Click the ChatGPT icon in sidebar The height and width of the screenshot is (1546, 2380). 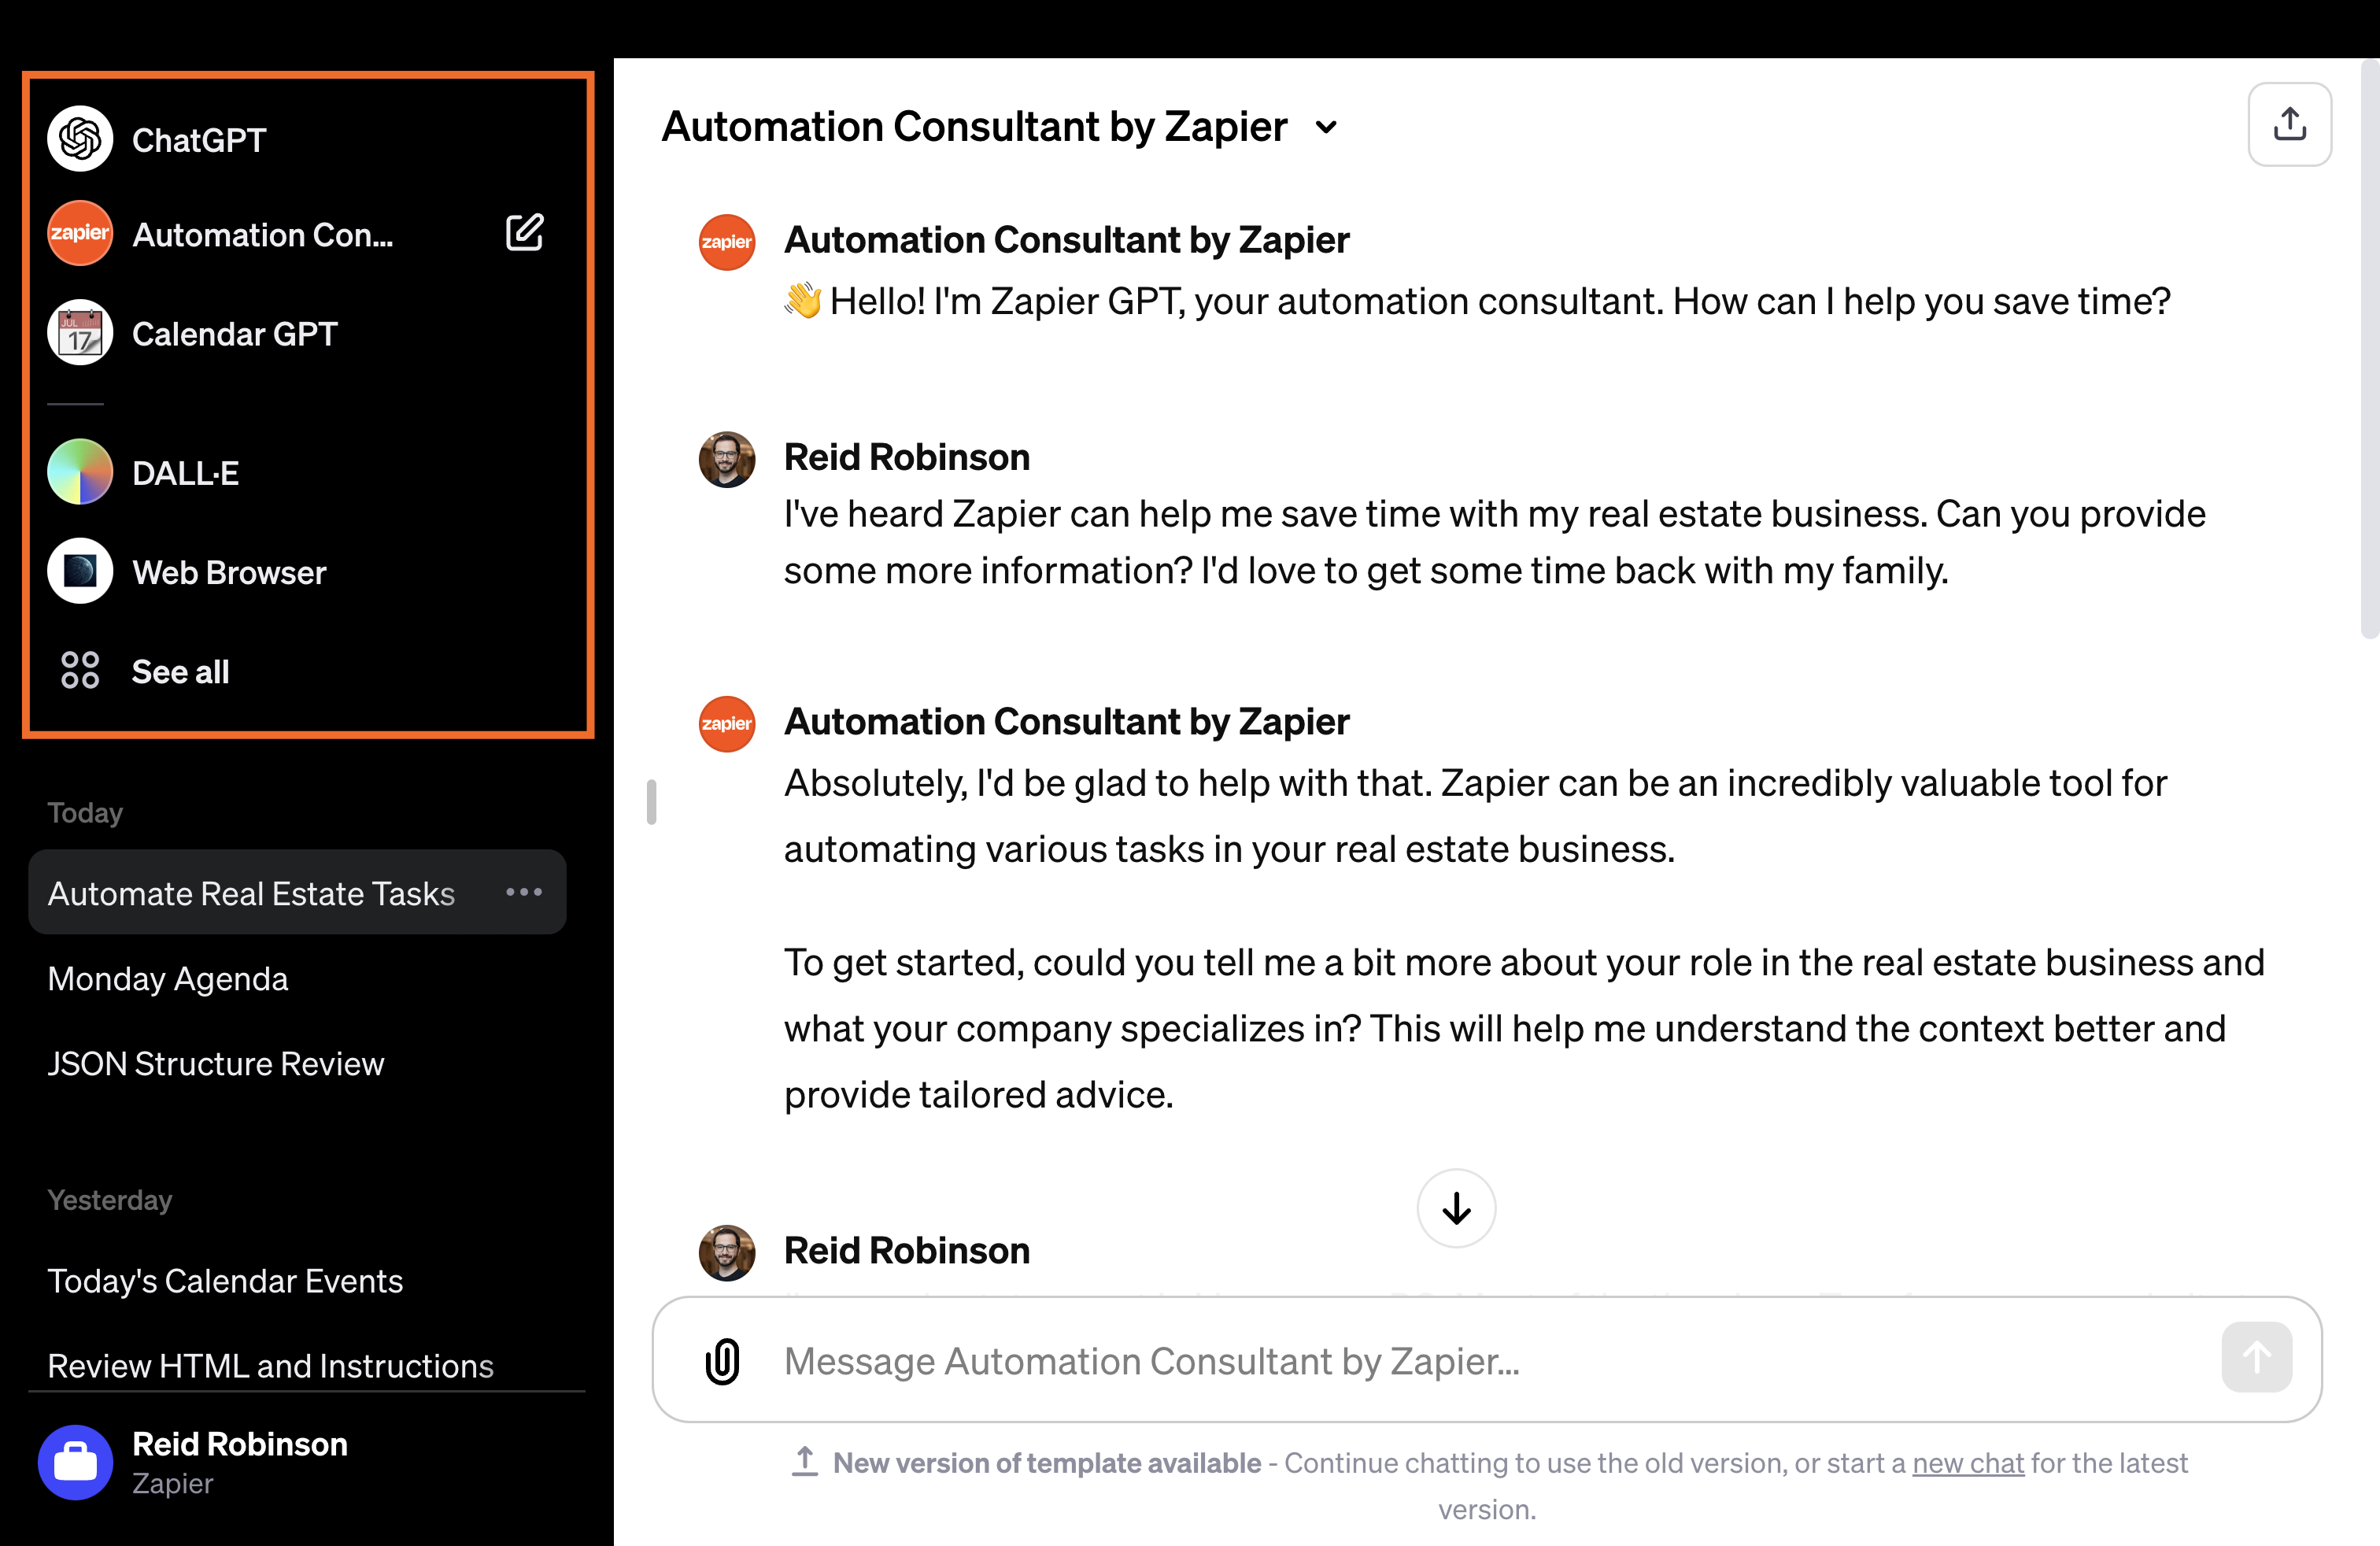[78, 137]
